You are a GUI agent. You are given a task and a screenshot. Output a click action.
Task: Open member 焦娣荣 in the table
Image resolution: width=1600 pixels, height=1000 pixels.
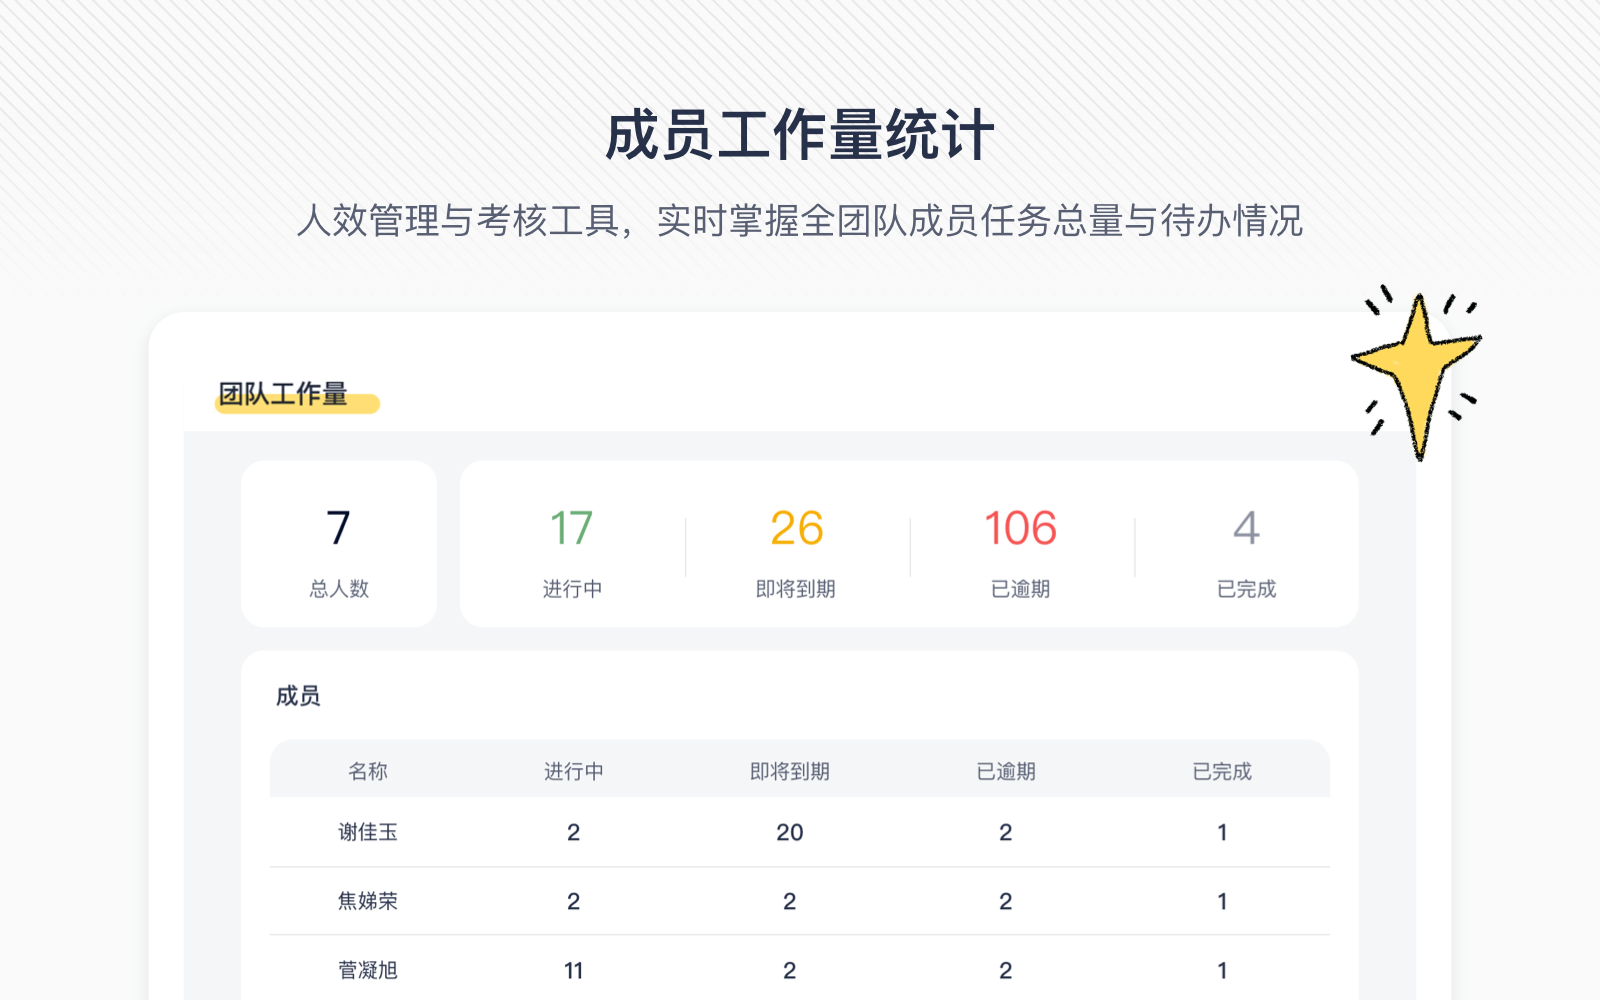pyautogui.click(x=368, y=901)
